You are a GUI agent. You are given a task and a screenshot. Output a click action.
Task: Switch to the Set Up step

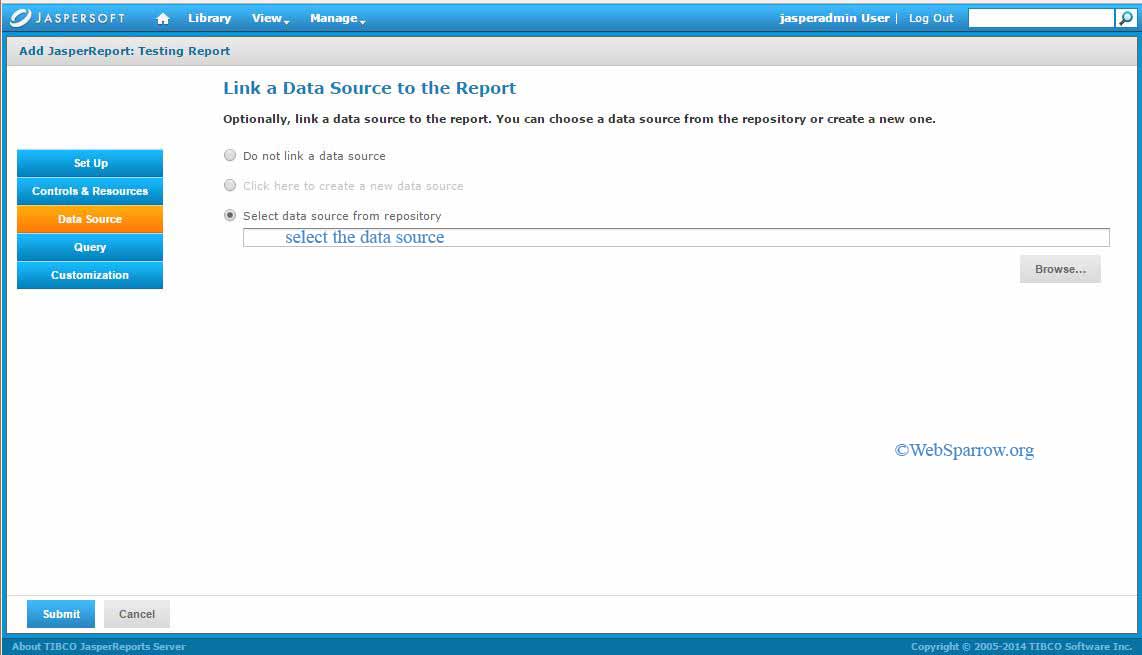tap(90, 163)
